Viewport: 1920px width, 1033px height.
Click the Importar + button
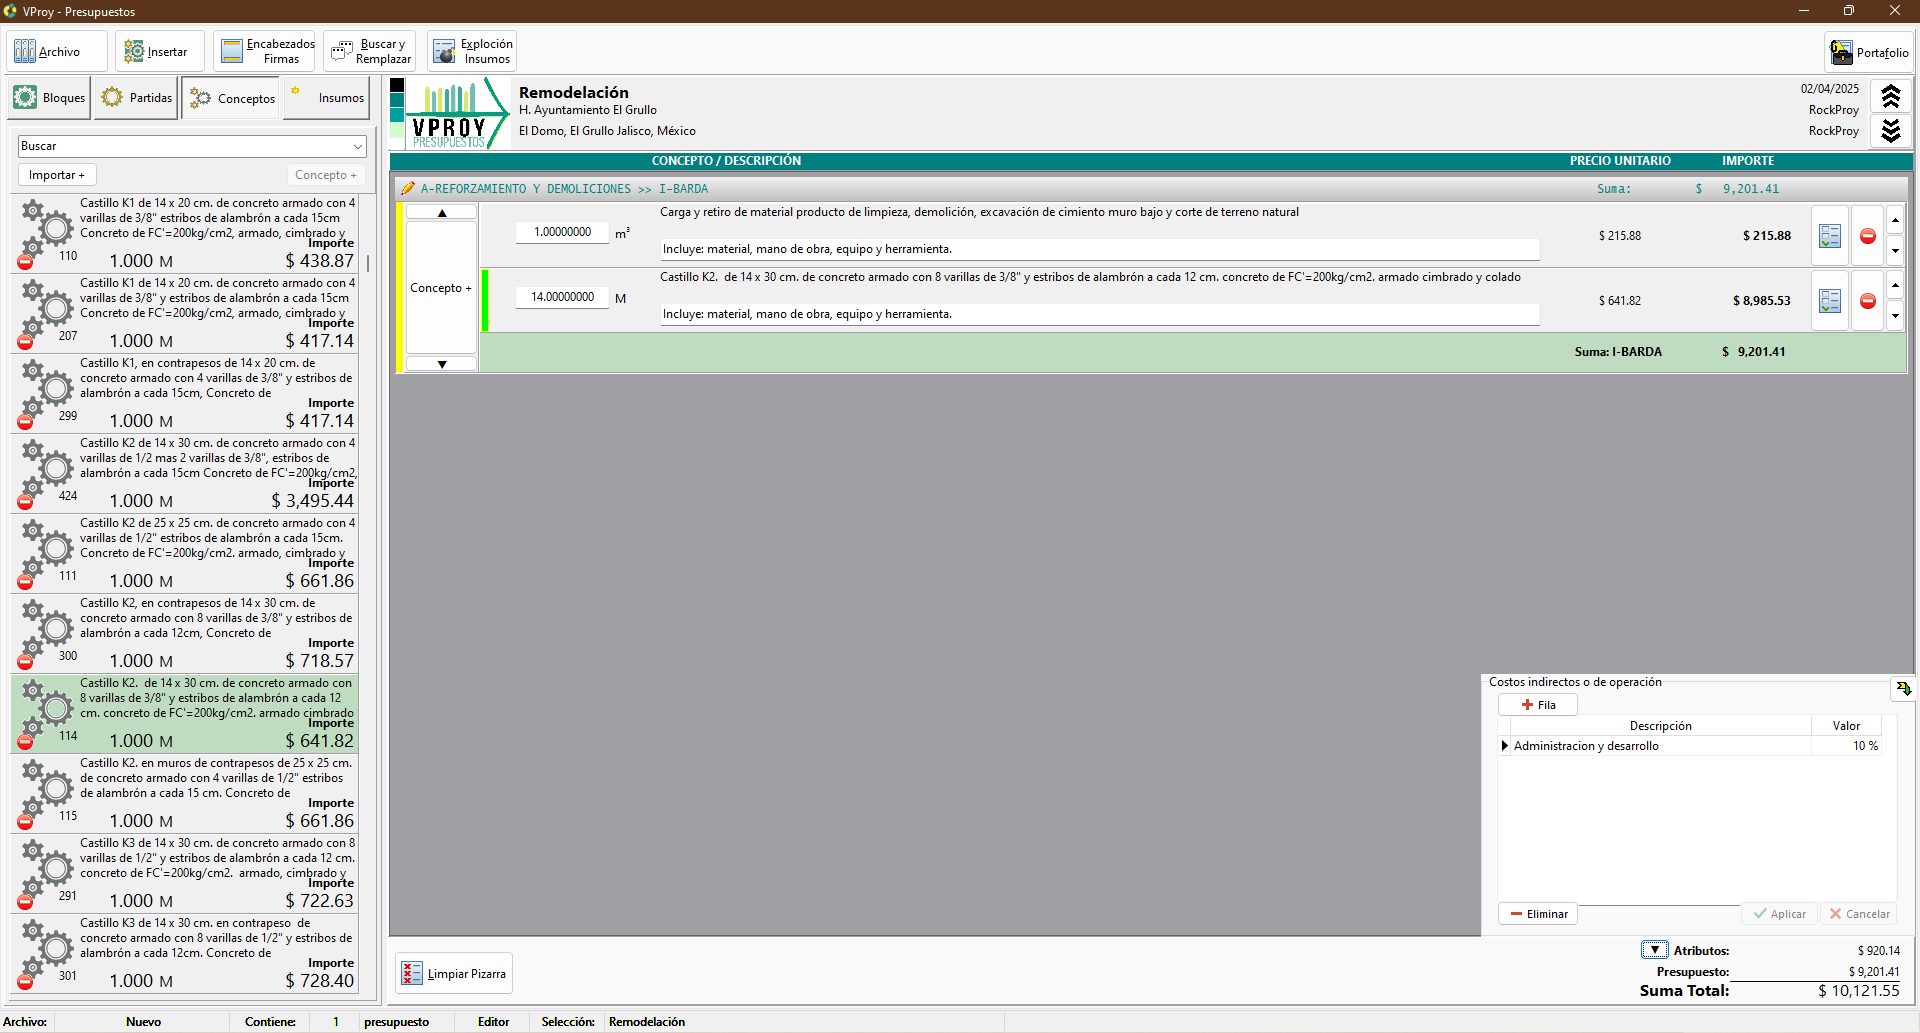[x=57, y=175]
